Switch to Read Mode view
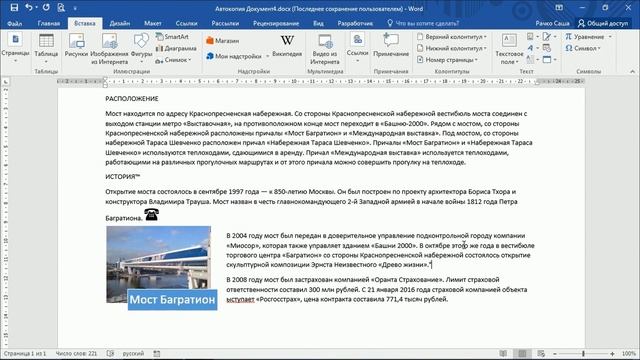The width and height of the screenshot is (640, 360). point(503,353)
